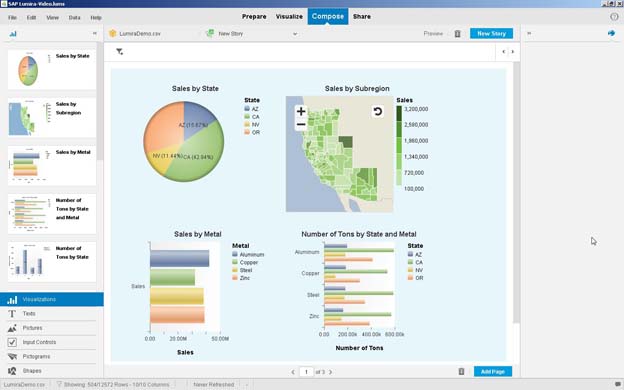Select the Sales by Subregion thumbnail
624x390 pixels.
click(x=52, y=118)
